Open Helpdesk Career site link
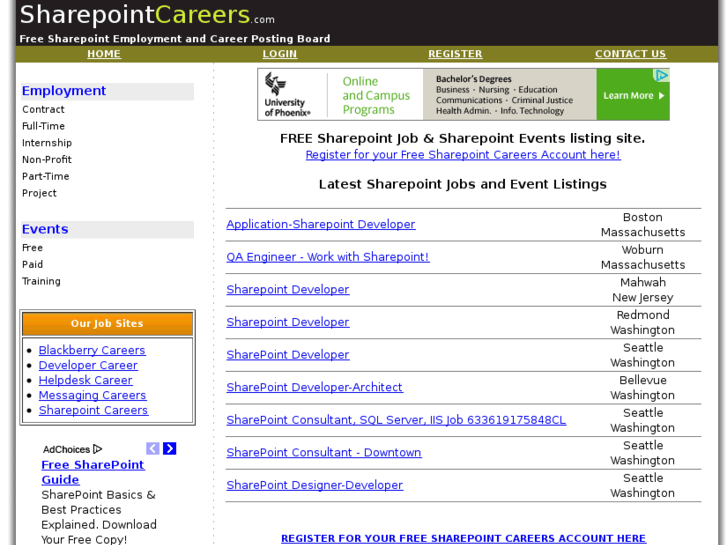Screen dimensions: 727x545 coord(85,380)
